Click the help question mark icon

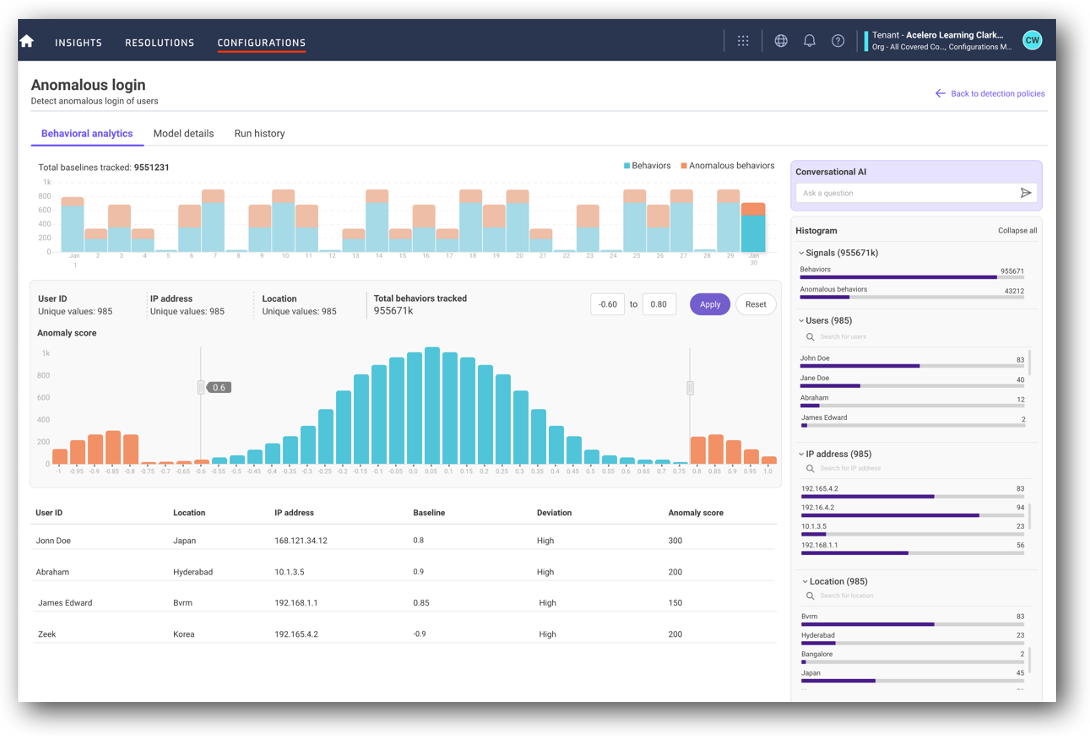click(x=838, y=41)
